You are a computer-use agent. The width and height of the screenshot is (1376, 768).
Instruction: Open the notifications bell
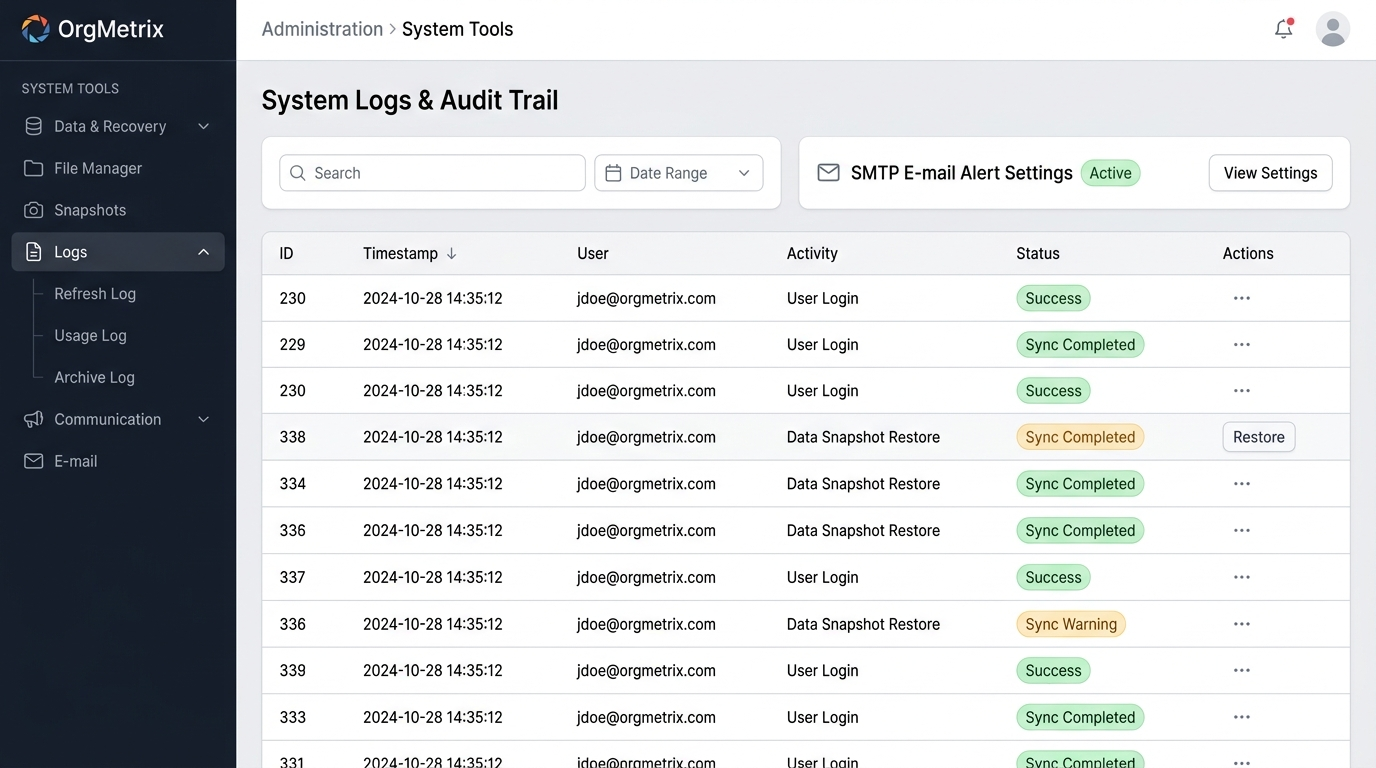(1284, 29)
